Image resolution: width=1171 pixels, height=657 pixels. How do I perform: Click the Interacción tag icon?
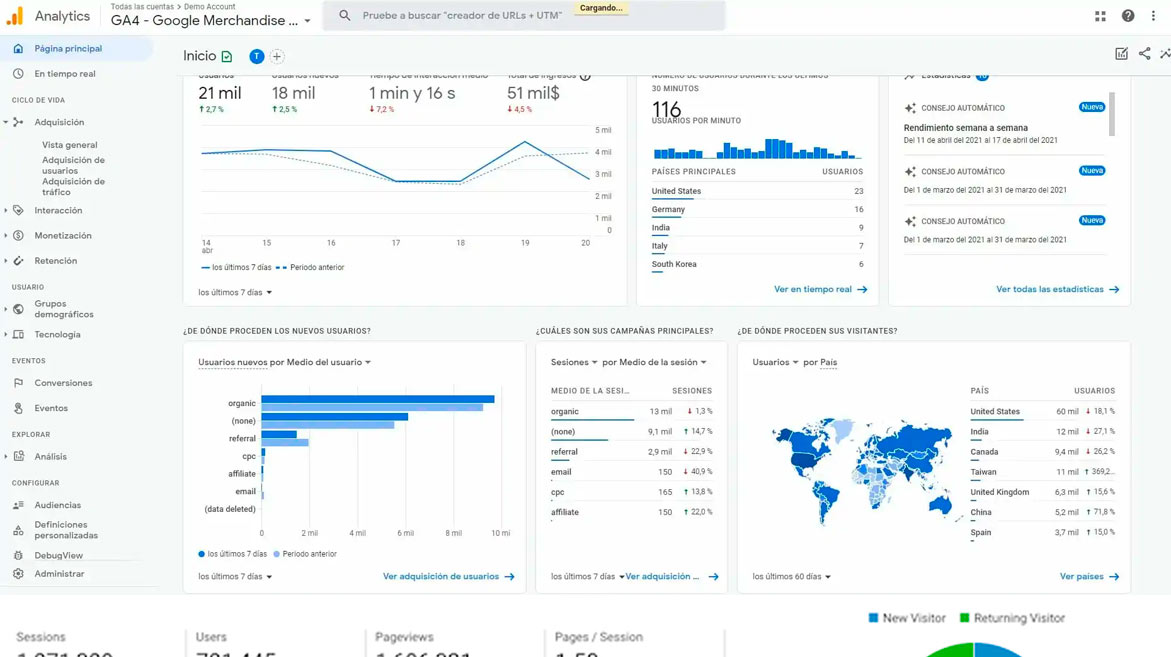point(18,211)
